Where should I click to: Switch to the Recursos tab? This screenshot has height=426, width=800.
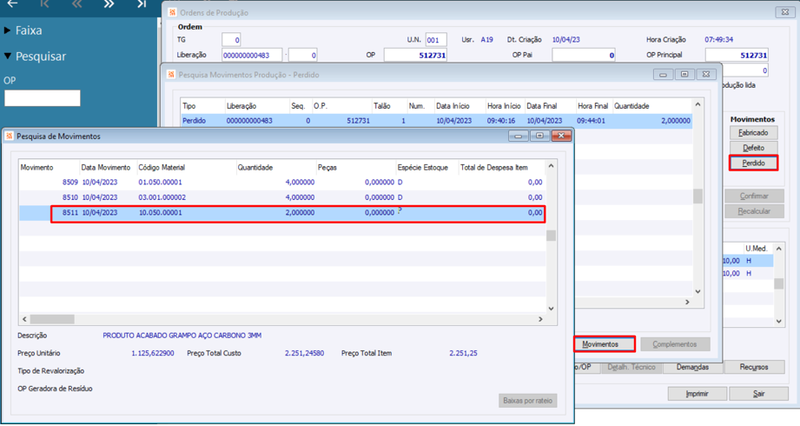(754, 367)
